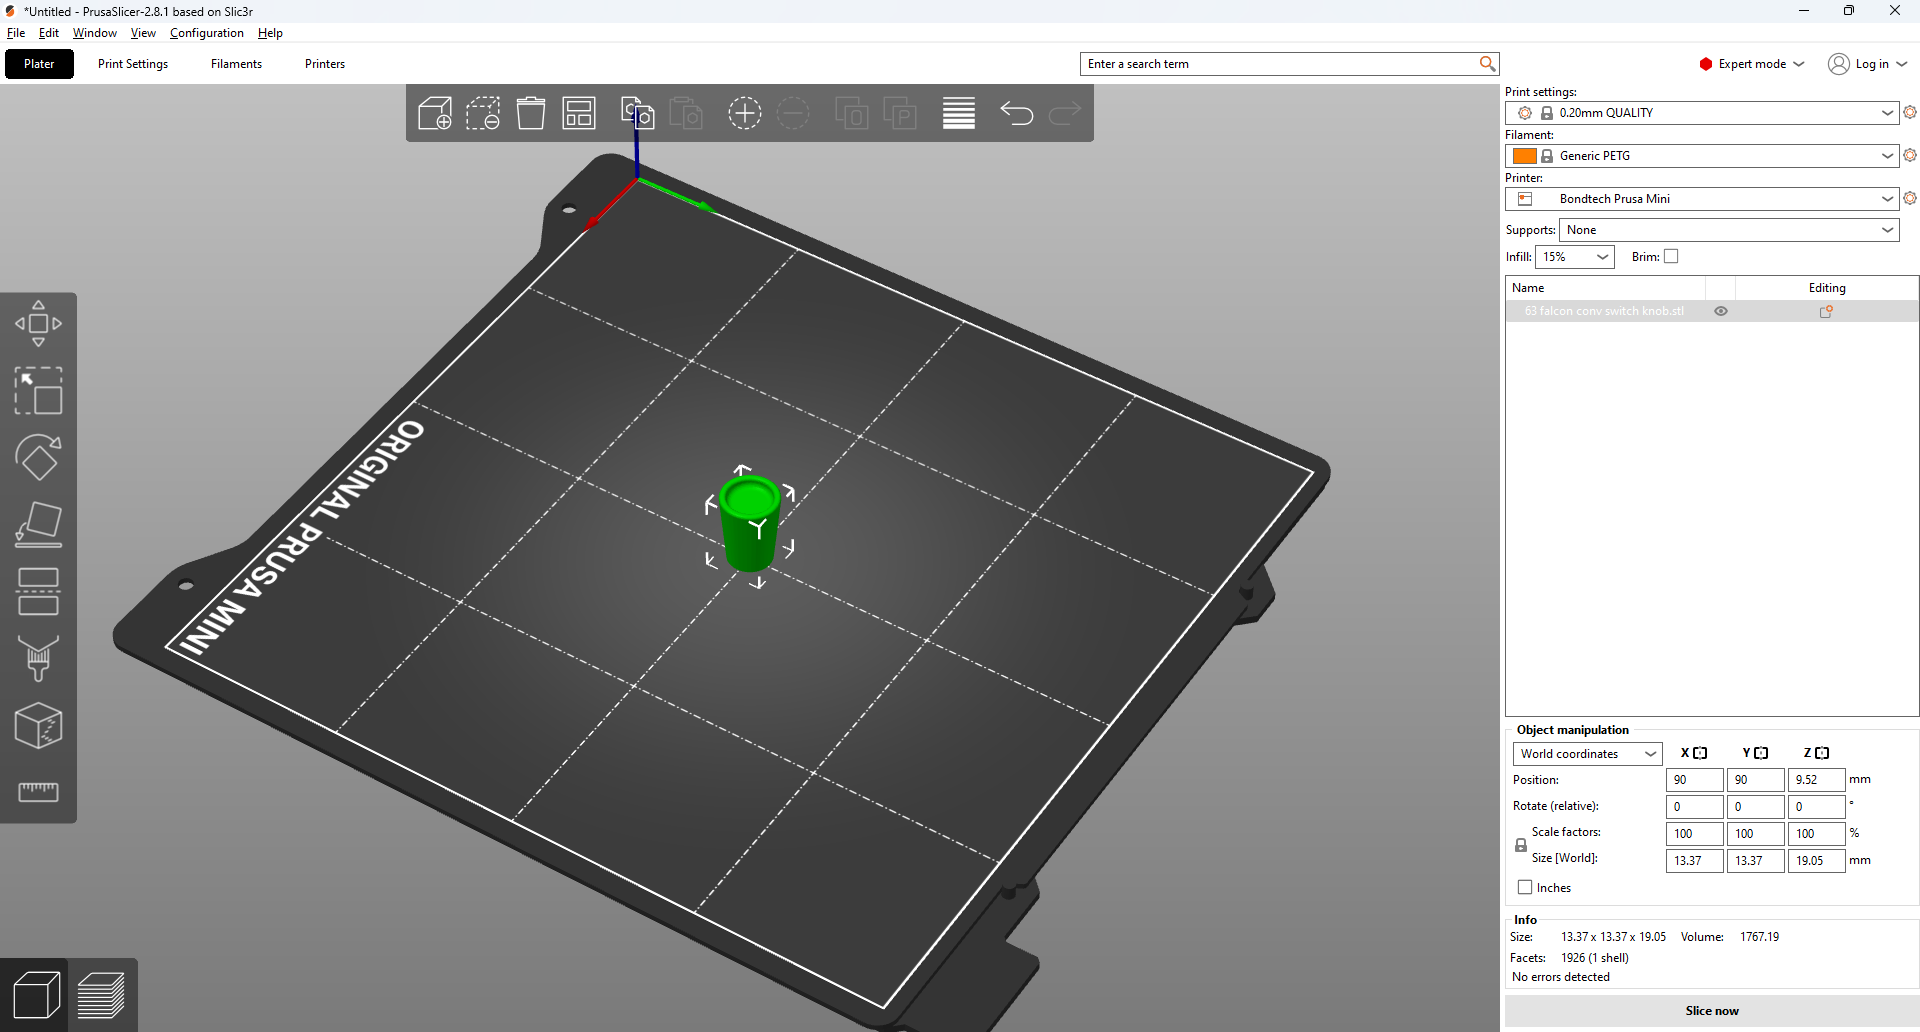
Task: Click the Arrange objects icon
Action: click(x=579, y=113)
